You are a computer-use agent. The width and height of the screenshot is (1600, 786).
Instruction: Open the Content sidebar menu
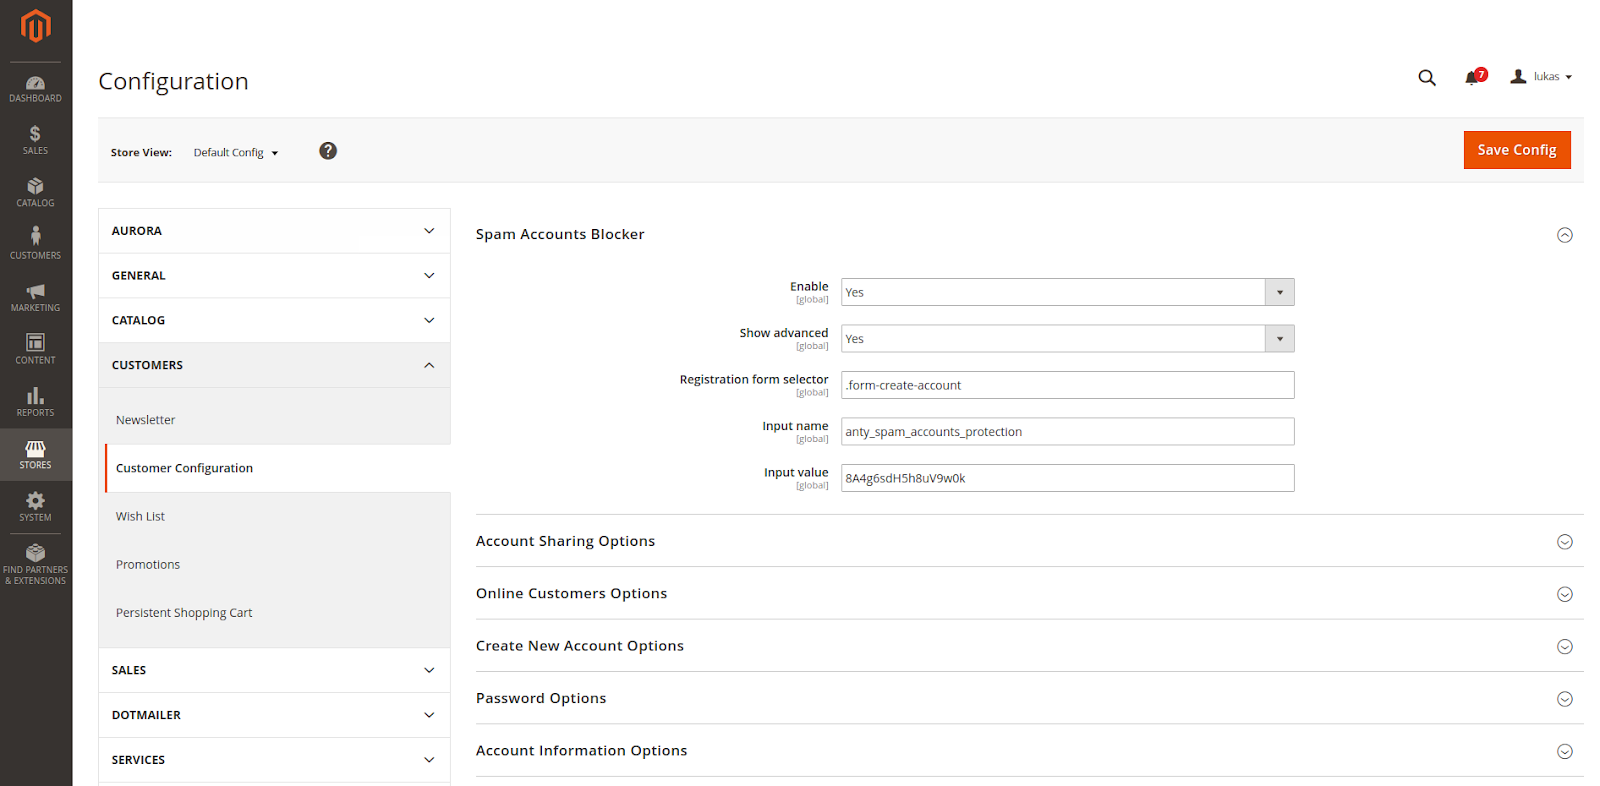coord(36,349)
